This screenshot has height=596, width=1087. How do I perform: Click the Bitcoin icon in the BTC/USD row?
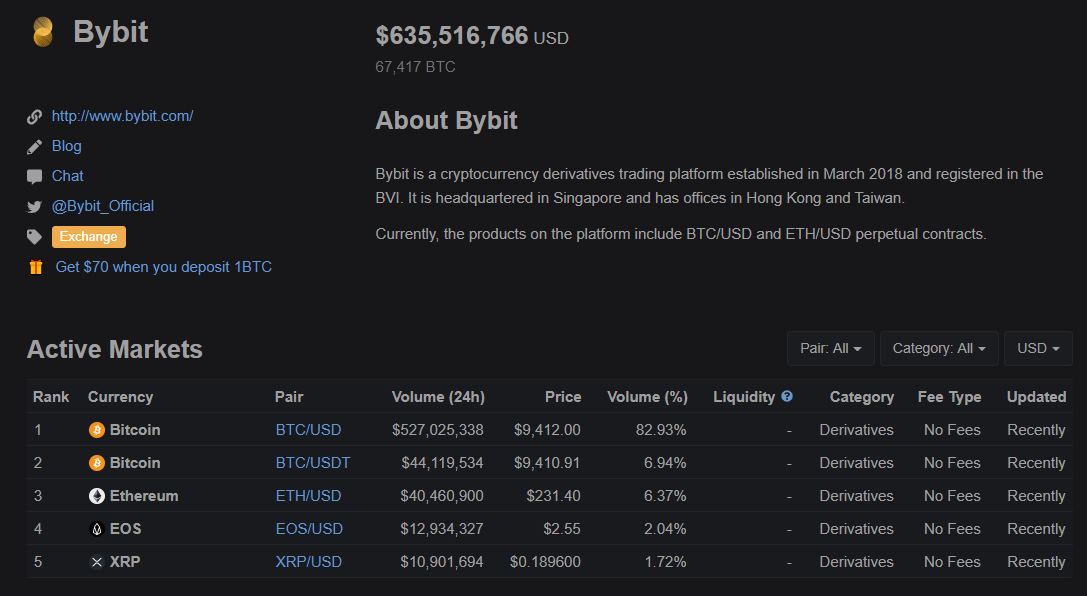point(97,430)
